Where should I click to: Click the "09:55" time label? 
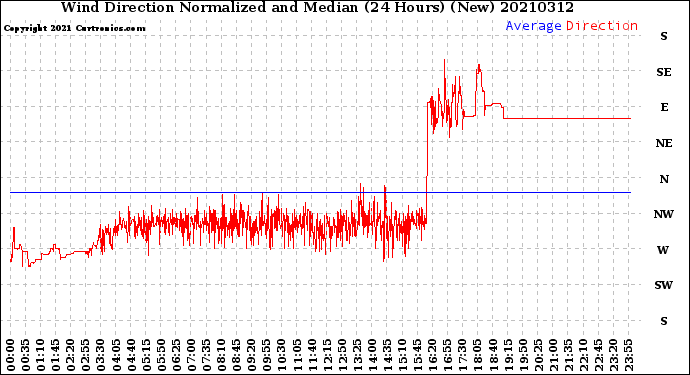coord(267,355)
